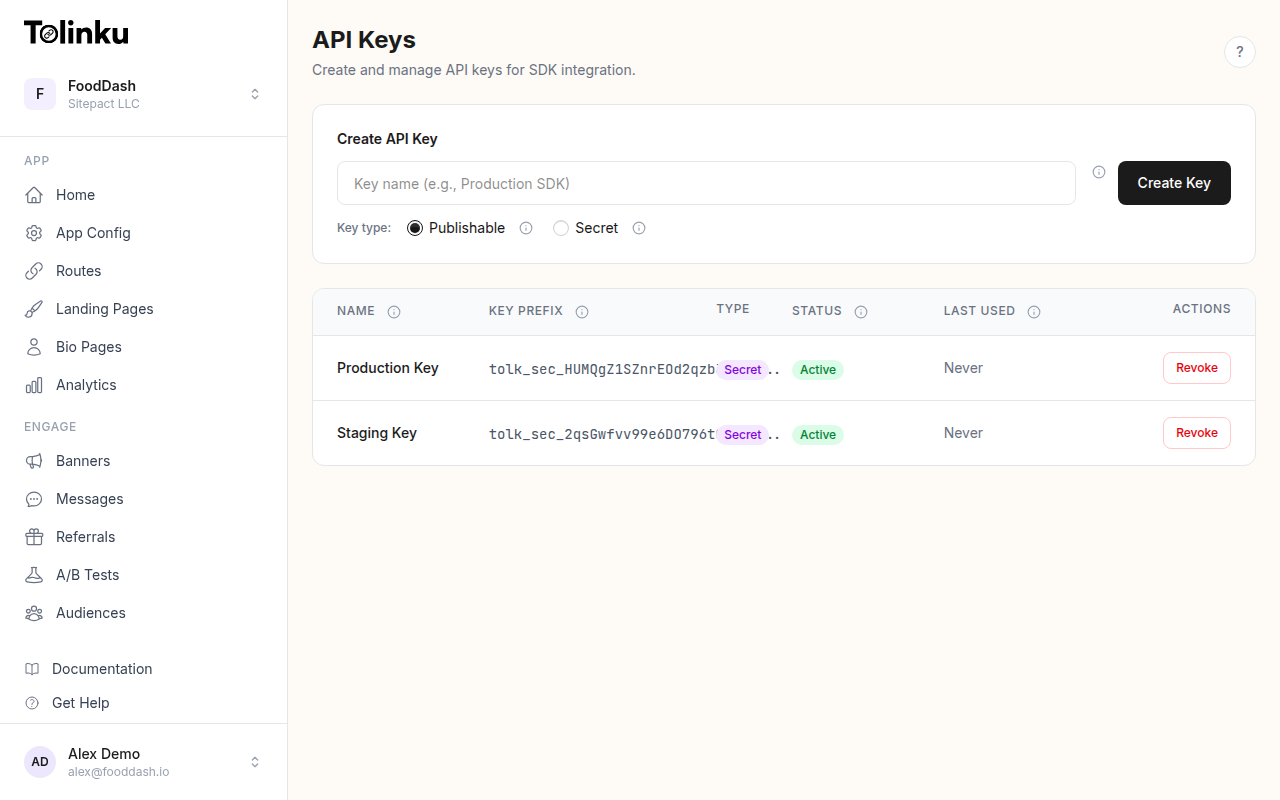Select the Referrals gift icon
Image resolution: width=1280 pixels, height=800 pixels.
coord(34,536)
